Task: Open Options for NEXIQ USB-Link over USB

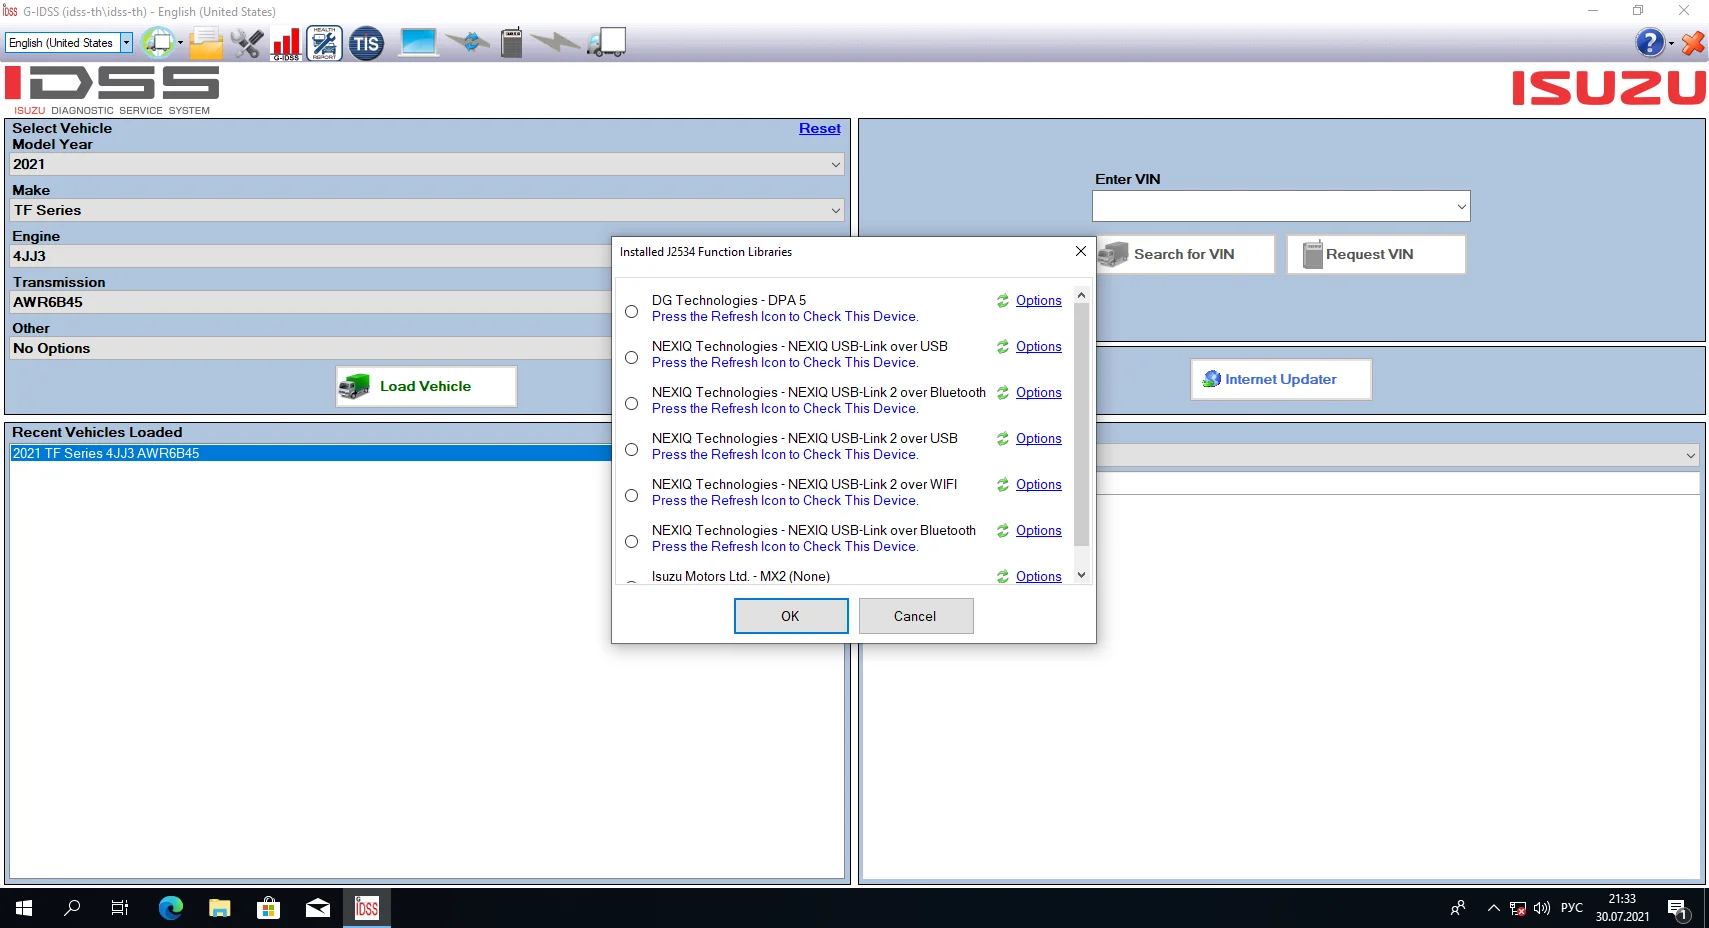Action: [x=1039, y=347]
